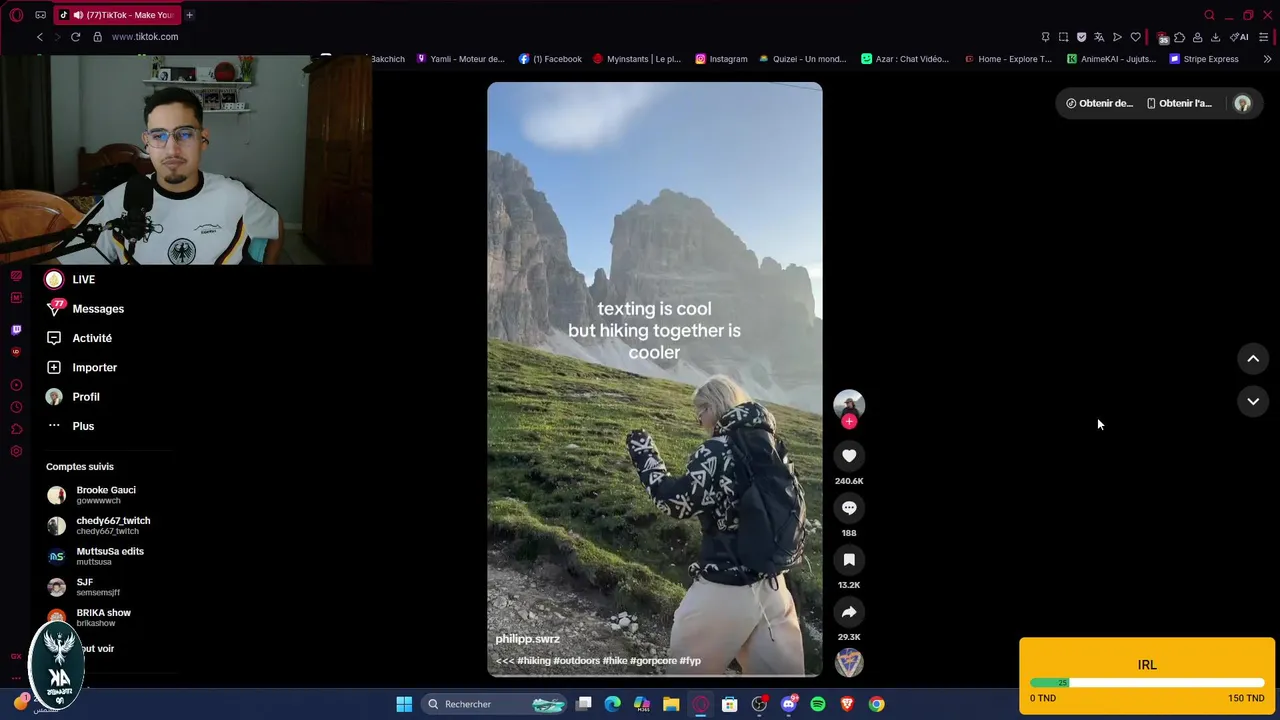The height and width of the screenshot is (720, 1280).
Task: Expand the Plus menu
Action: coord(70,426)
